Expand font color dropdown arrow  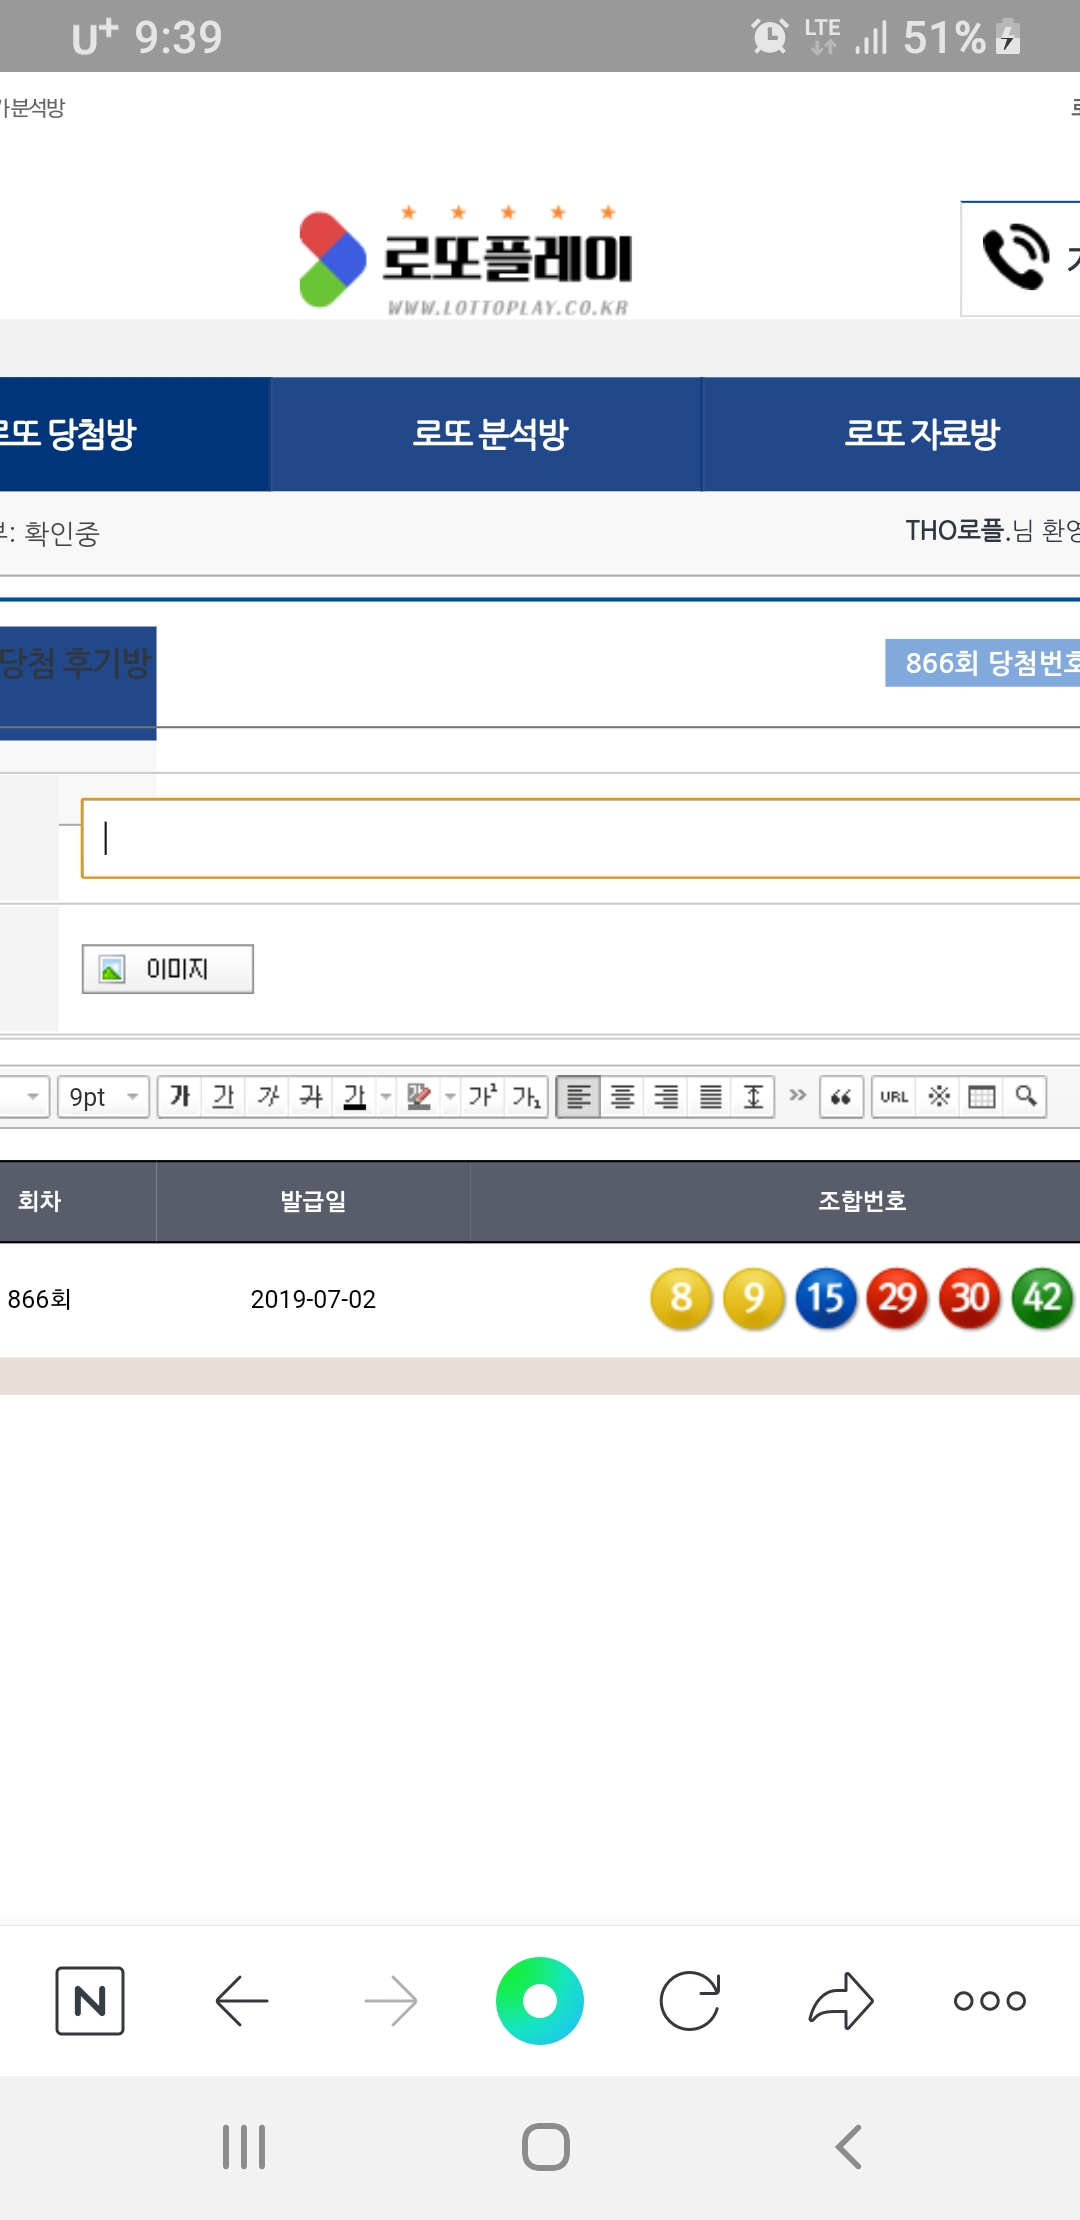click(x=386, y=1097)
